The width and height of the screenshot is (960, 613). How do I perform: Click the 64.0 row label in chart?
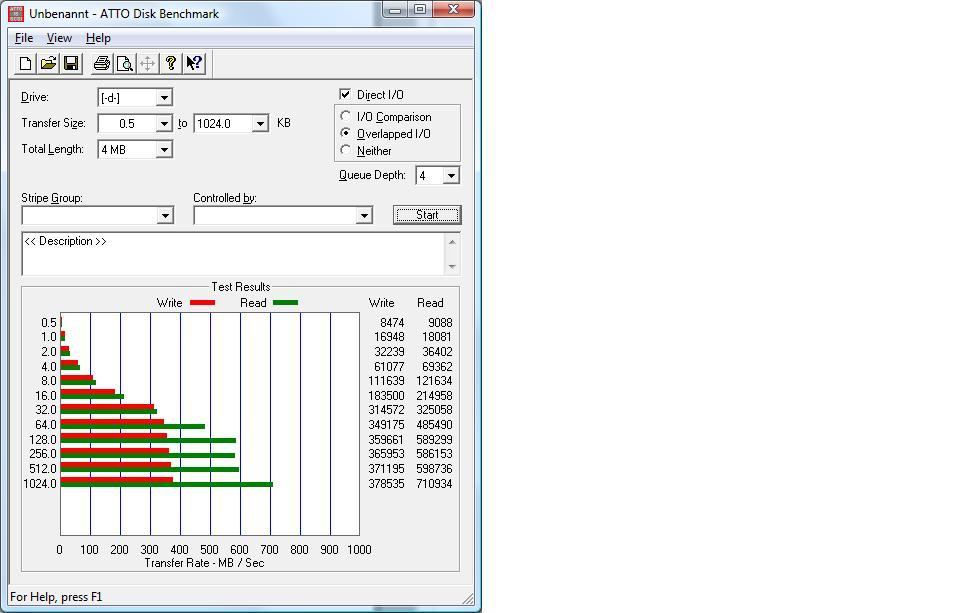[x=45, y=425]
